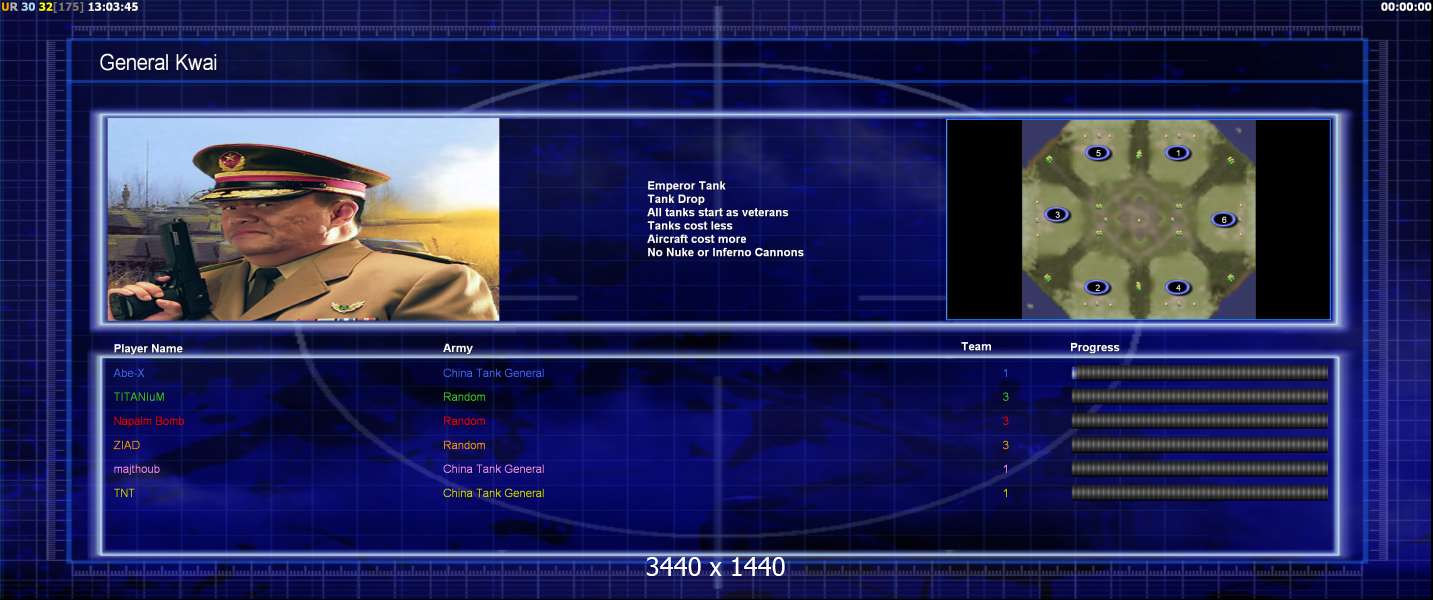1433x600 pixels.
Task: Click the Progress column header
Action: [x=1095, y=347]
